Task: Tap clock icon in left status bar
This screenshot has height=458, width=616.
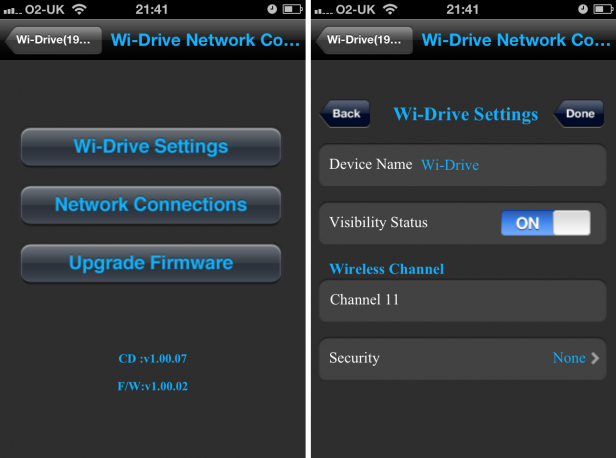Action: [x=271, y=9]
